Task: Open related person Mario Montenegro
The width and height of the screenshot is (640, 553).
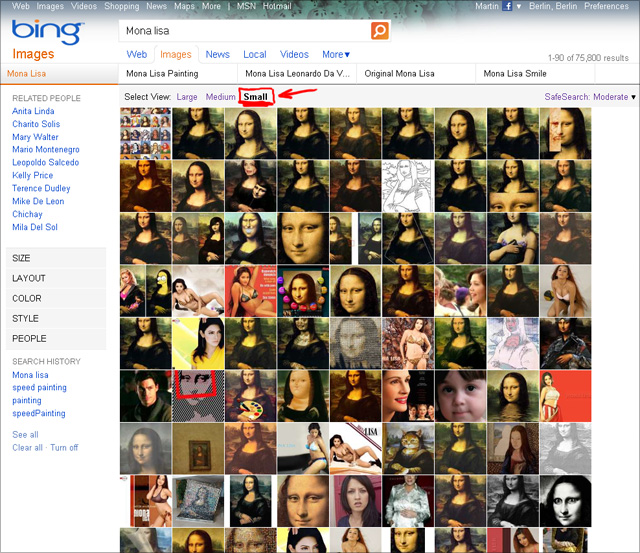Action: pyautogui.click(x=46, y=149)
